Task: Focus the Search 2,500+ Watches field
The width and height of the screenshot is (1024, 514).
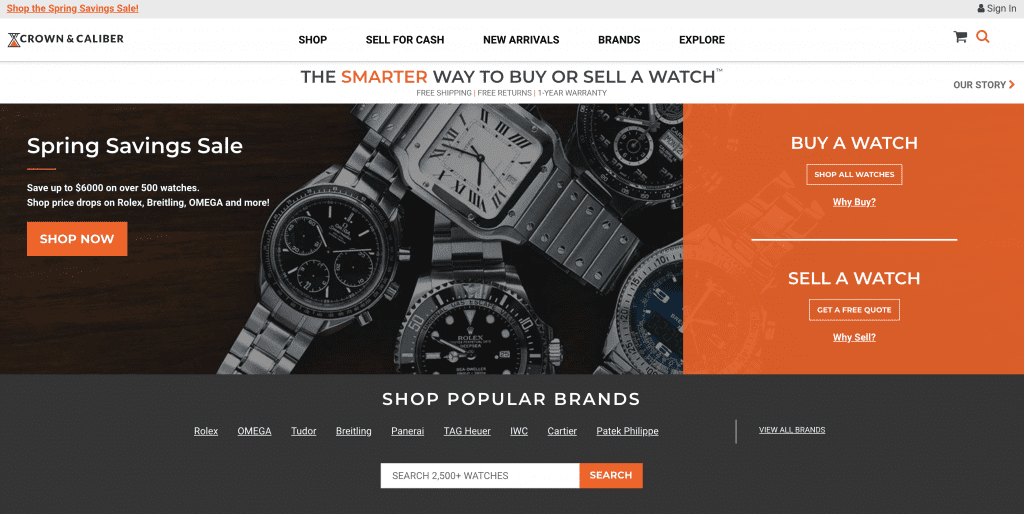Action: 480,475
